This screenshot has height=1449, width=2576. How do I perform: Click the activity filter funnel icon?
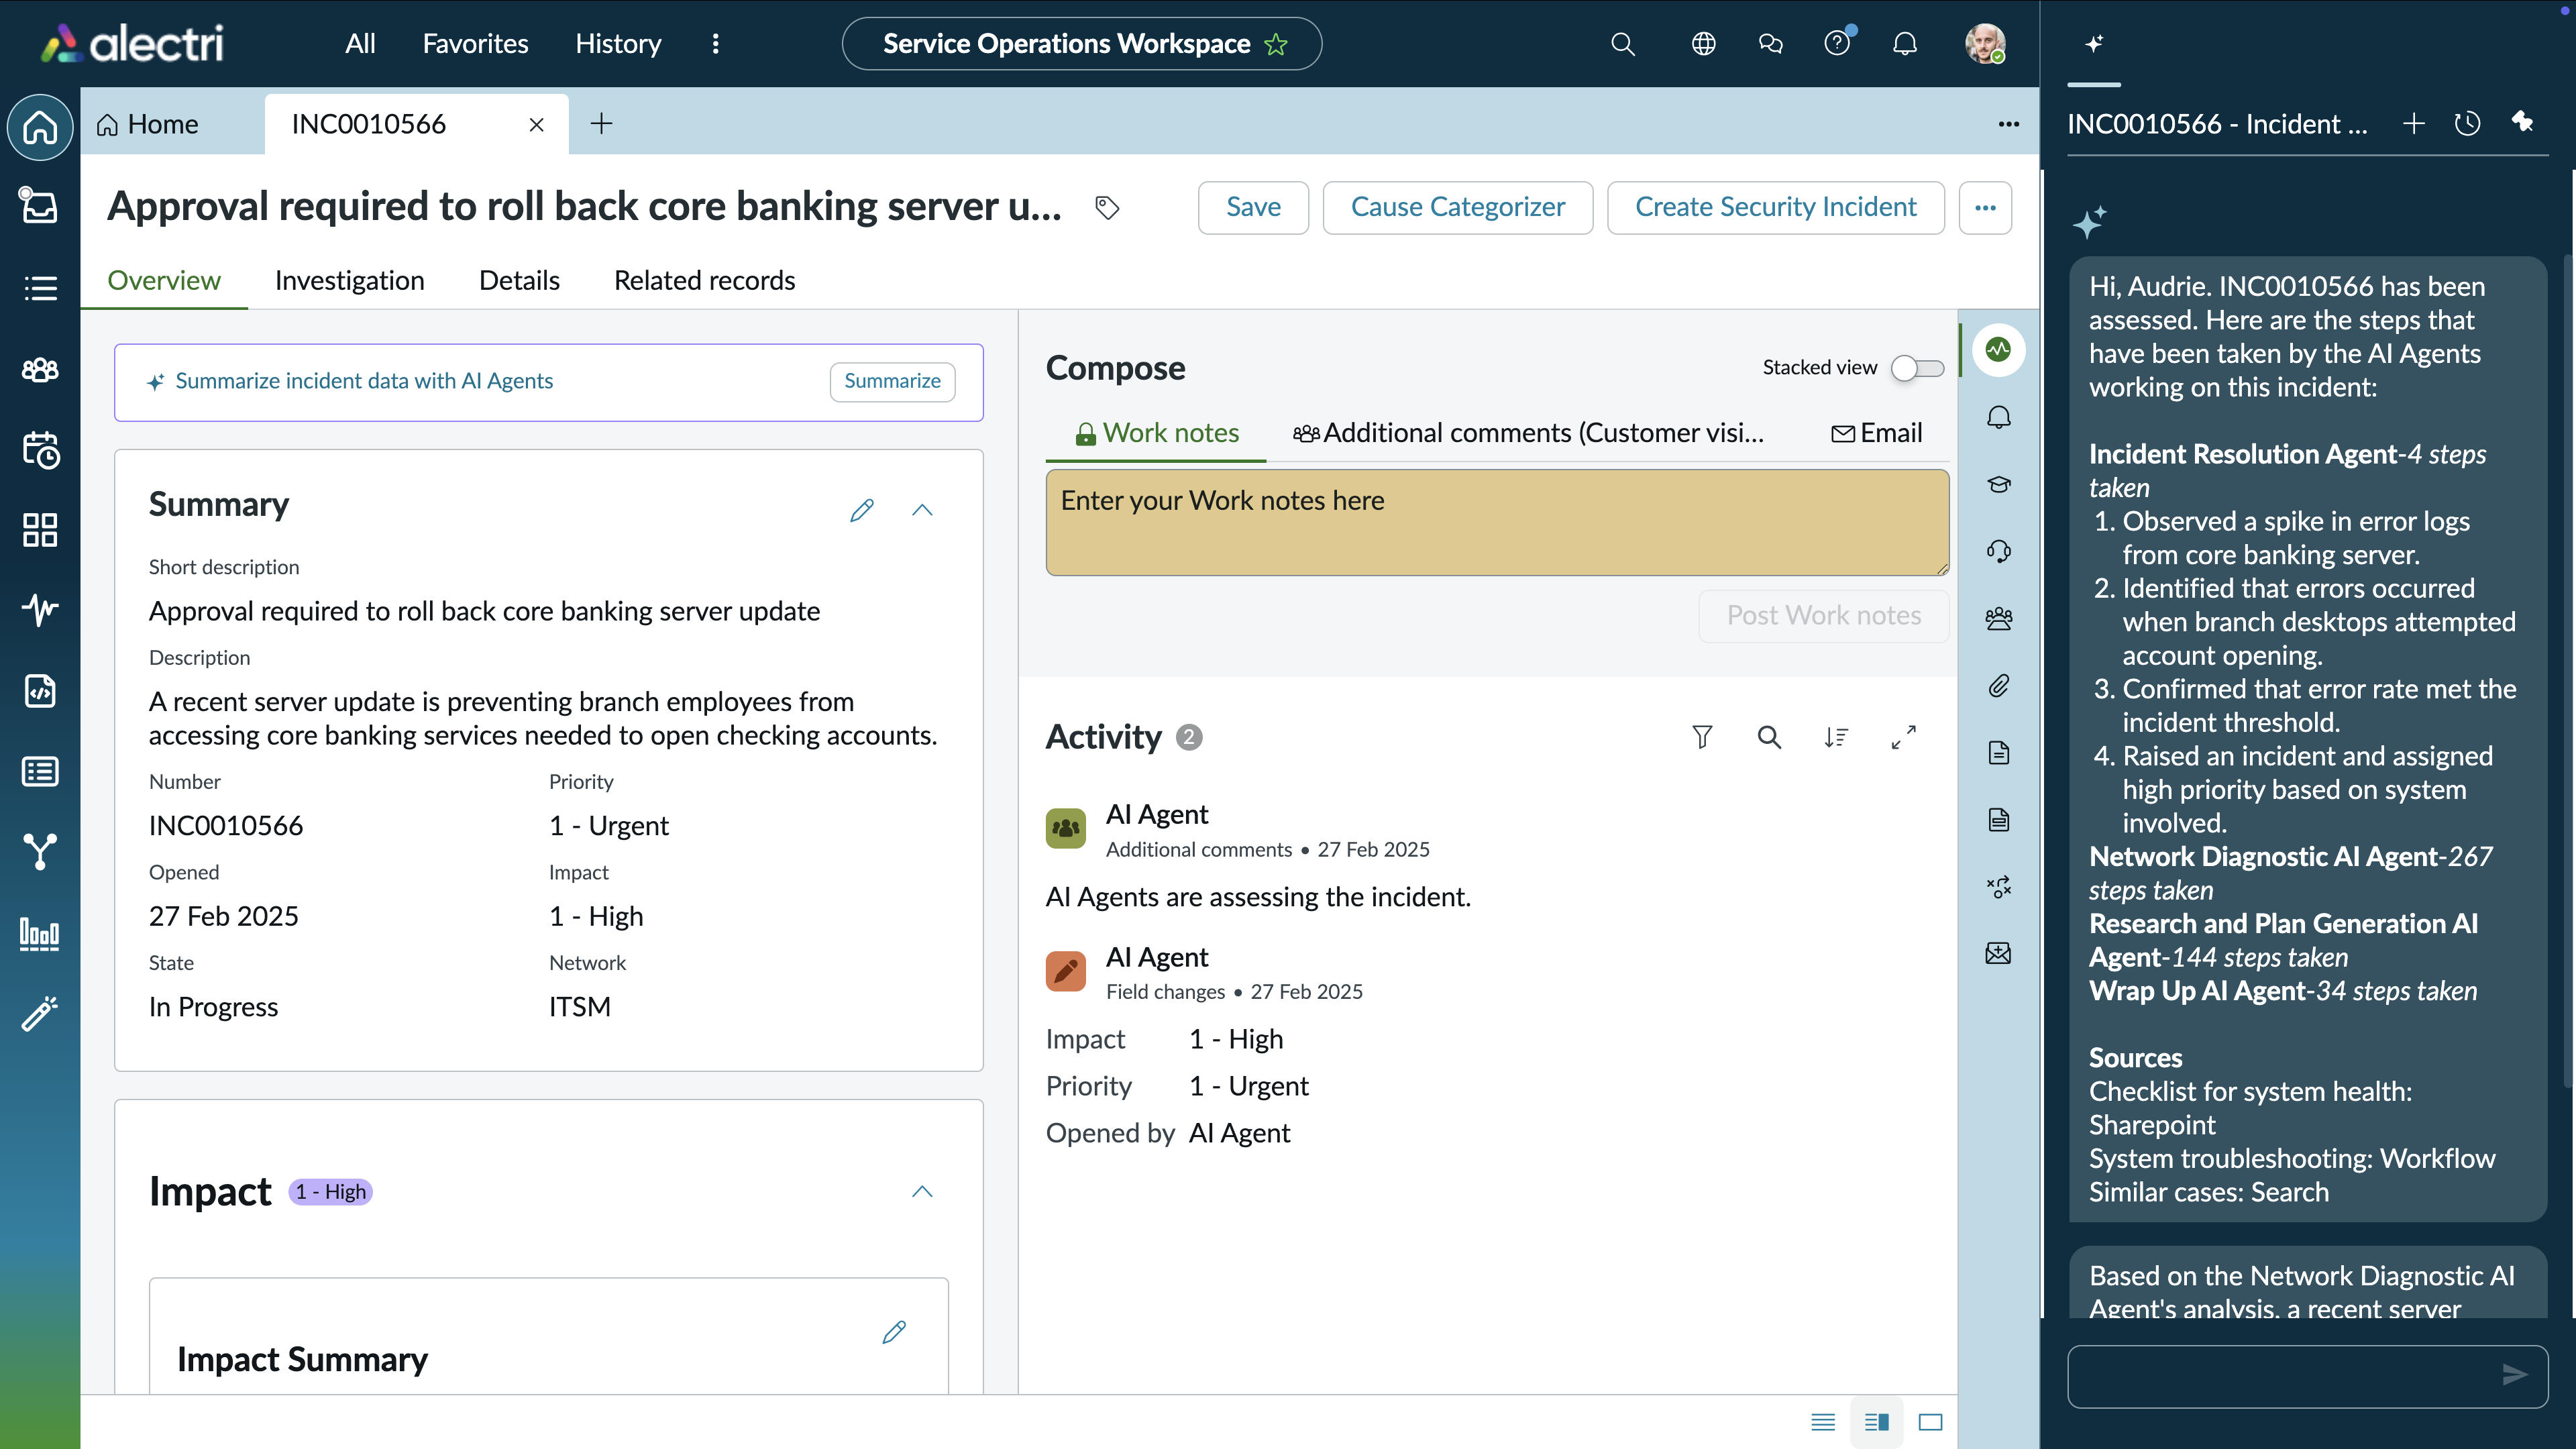click(1702, 737)
